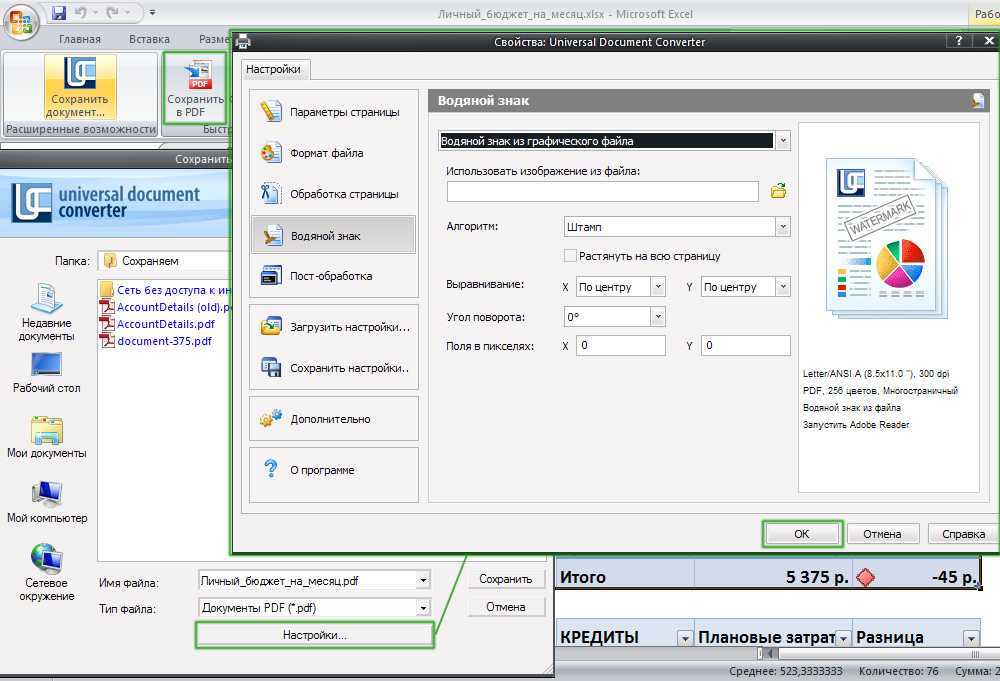Screen dimensions: 1000x681
Task: Open the Page Processing section
Action: tap(334, 194)
